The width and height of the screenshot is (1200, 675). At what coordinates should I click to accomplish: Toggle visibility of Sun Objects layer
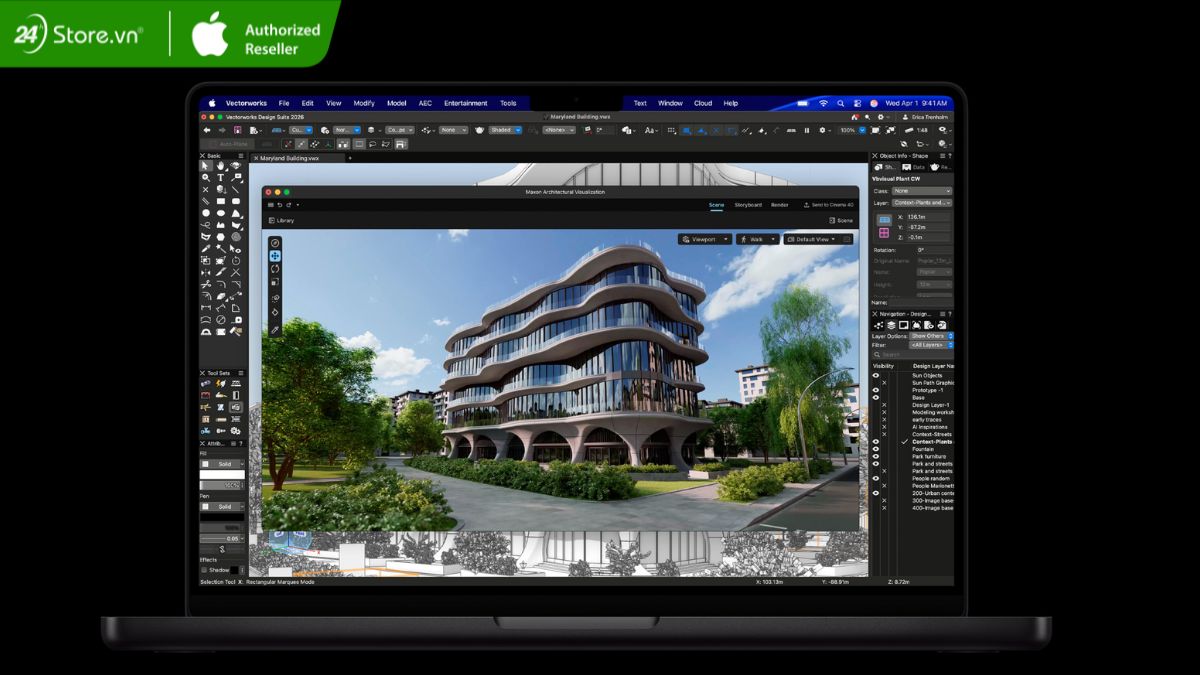point(876,375)
